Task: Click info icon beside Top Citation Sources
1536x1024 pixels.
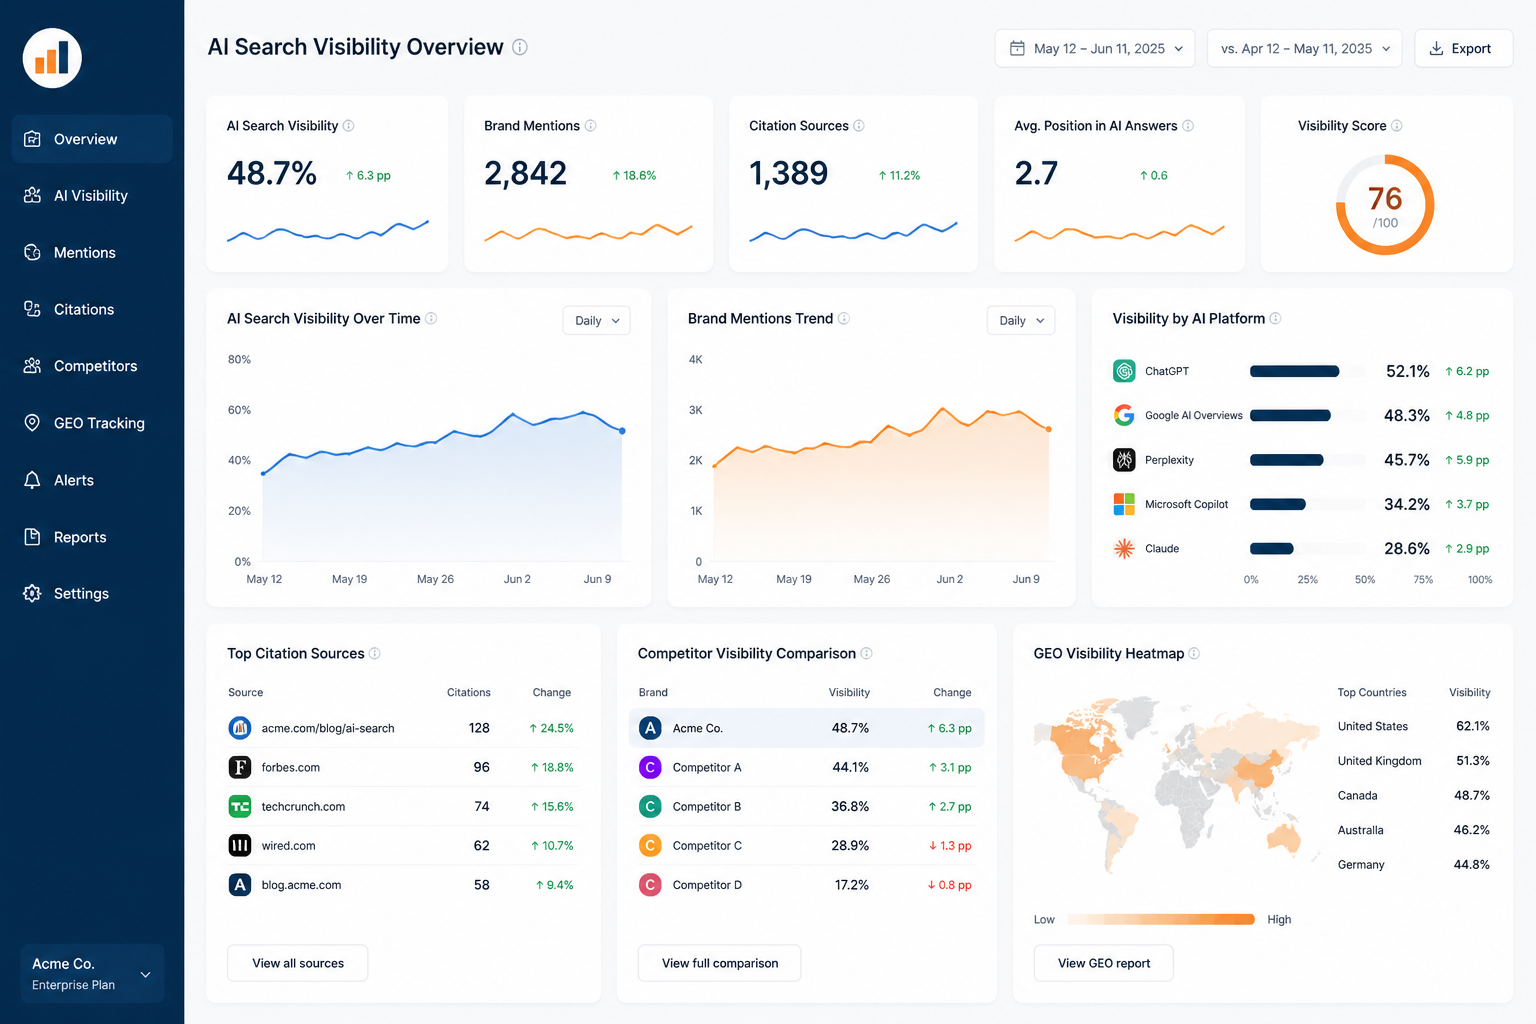Action: 375,653
